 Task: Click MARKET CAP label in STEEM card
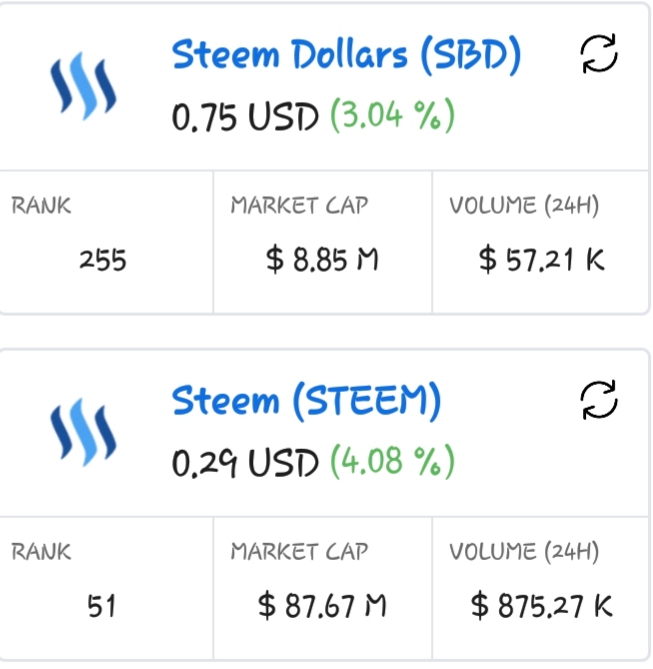click(x=299, y=552)
